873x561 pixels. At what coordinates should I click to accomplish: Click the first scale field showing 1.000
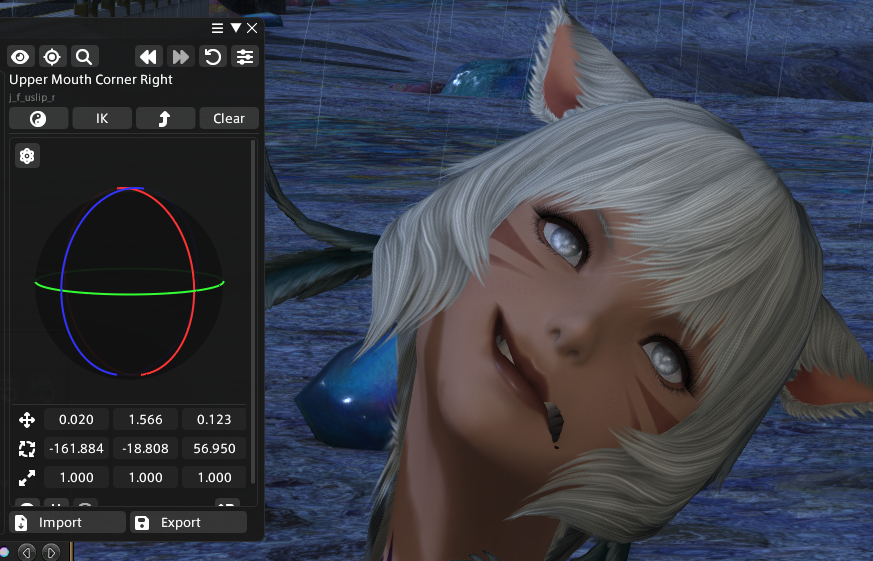tap(76, 478)
